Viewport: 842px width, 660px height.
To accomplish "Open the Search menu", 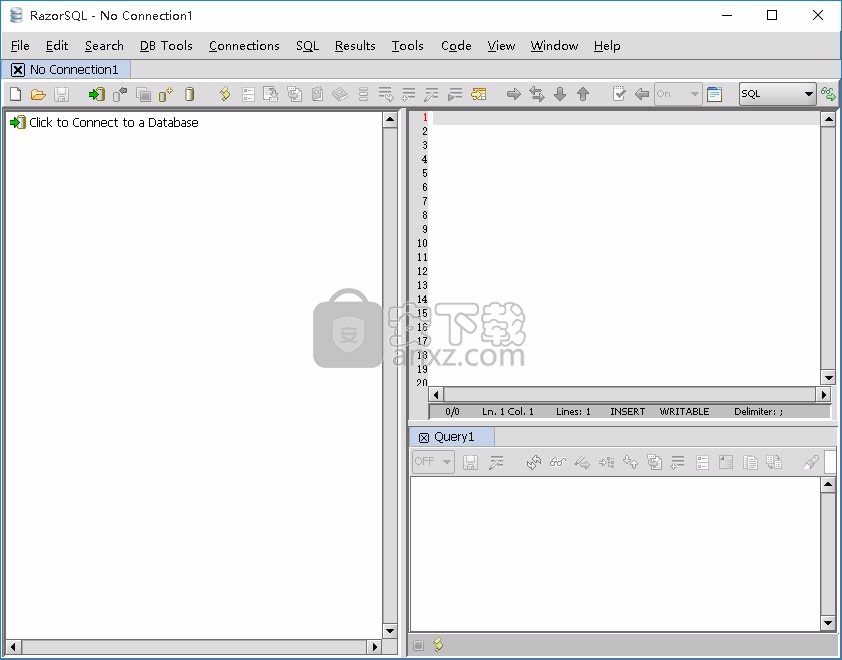I will tap(104, 46).
